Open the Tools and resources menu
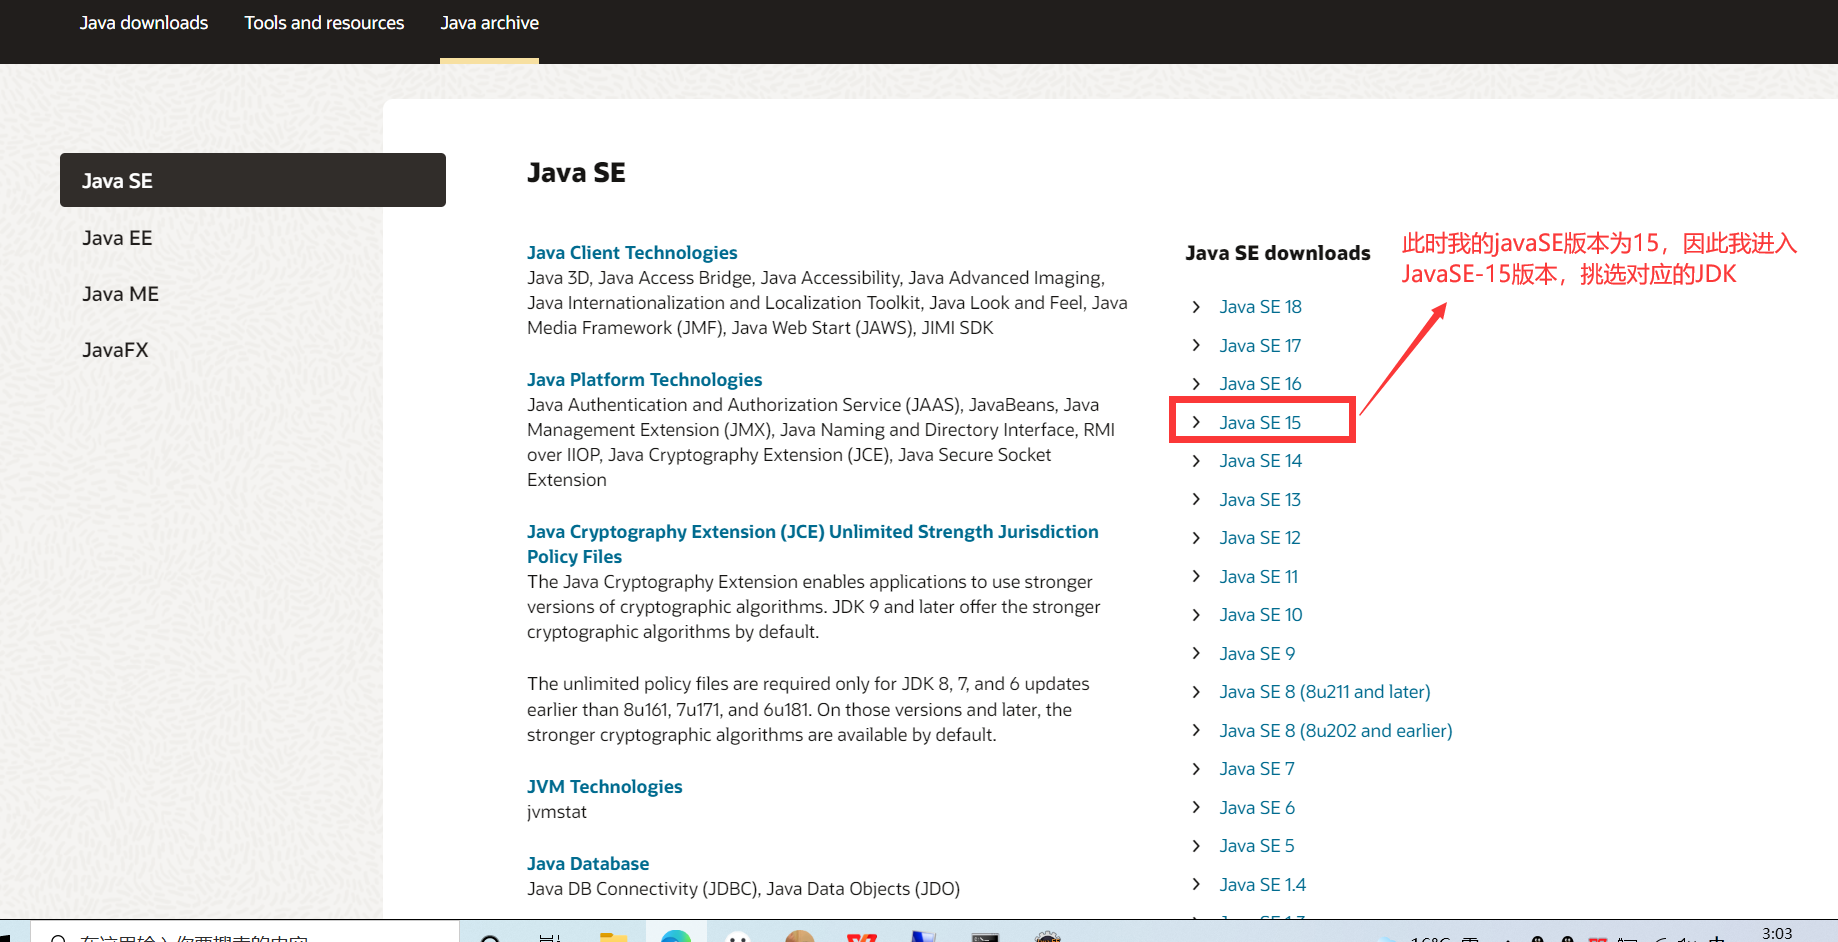 [x=324, y=22]
